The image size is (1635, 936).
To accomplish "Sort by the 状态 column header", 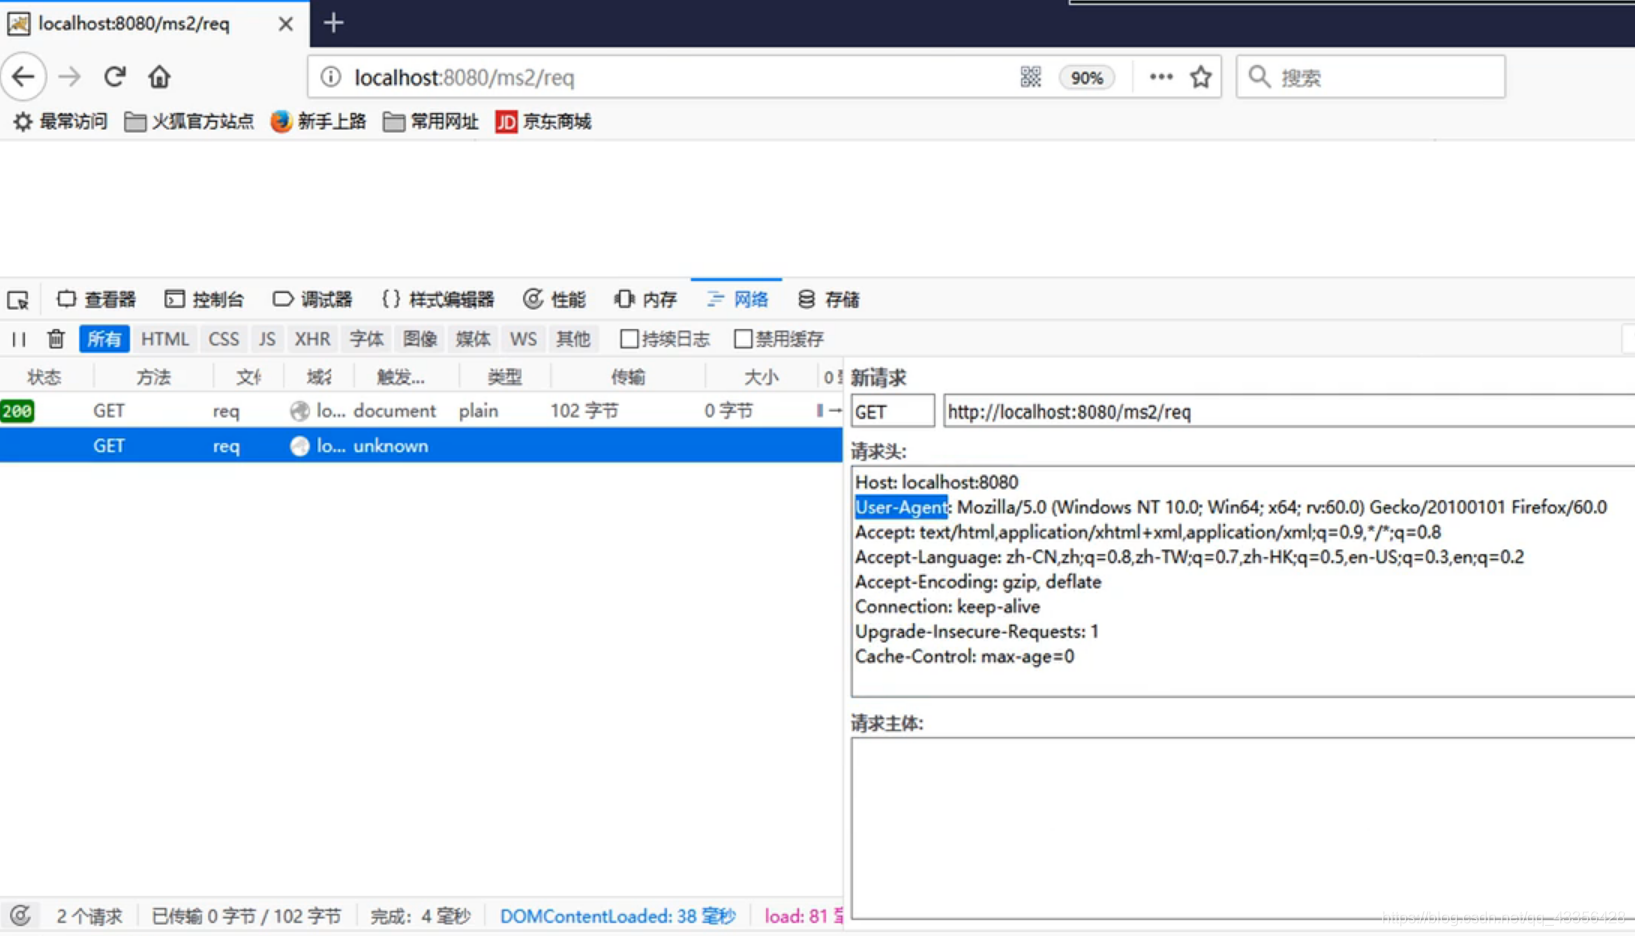I will point(45,377).
